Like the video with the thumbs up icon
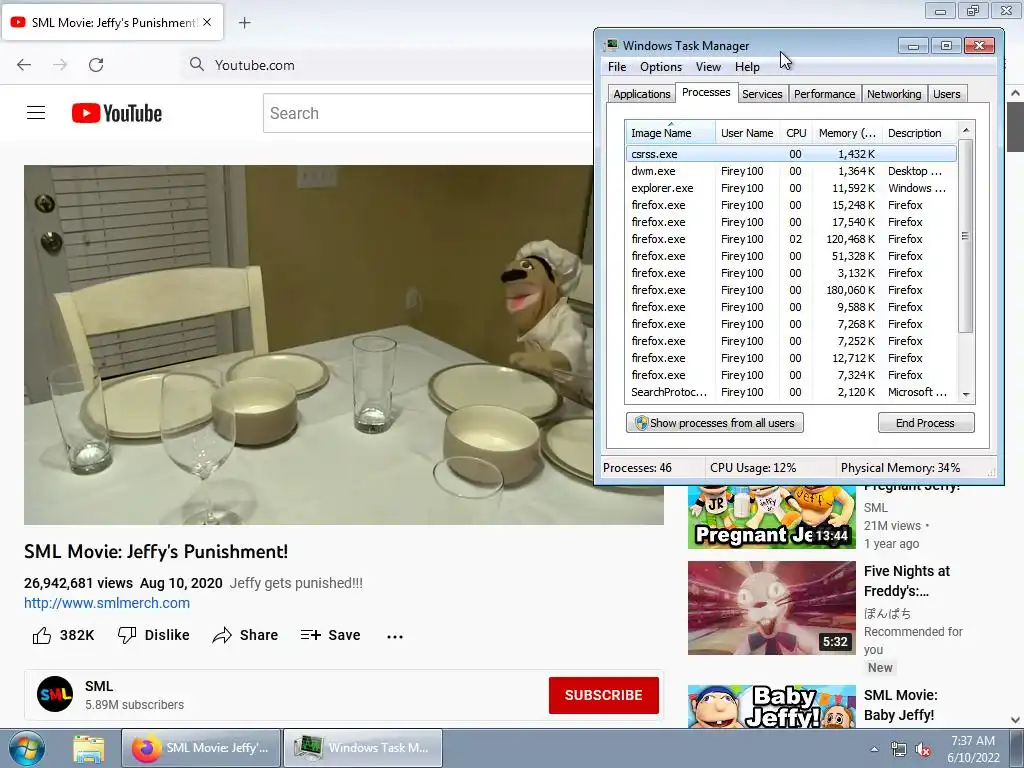Image resolution: width=1024 pixels, height=768 pixels. 42,635
